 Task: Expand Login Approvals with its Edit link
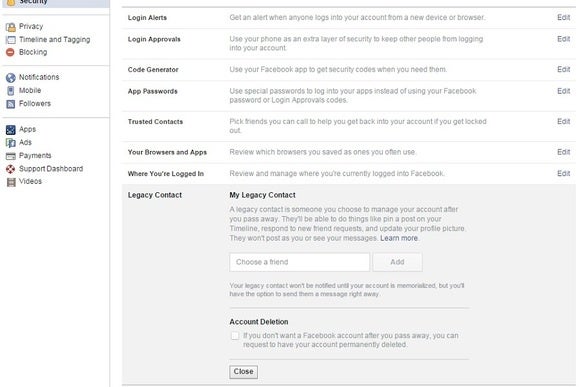coord(563,39)
